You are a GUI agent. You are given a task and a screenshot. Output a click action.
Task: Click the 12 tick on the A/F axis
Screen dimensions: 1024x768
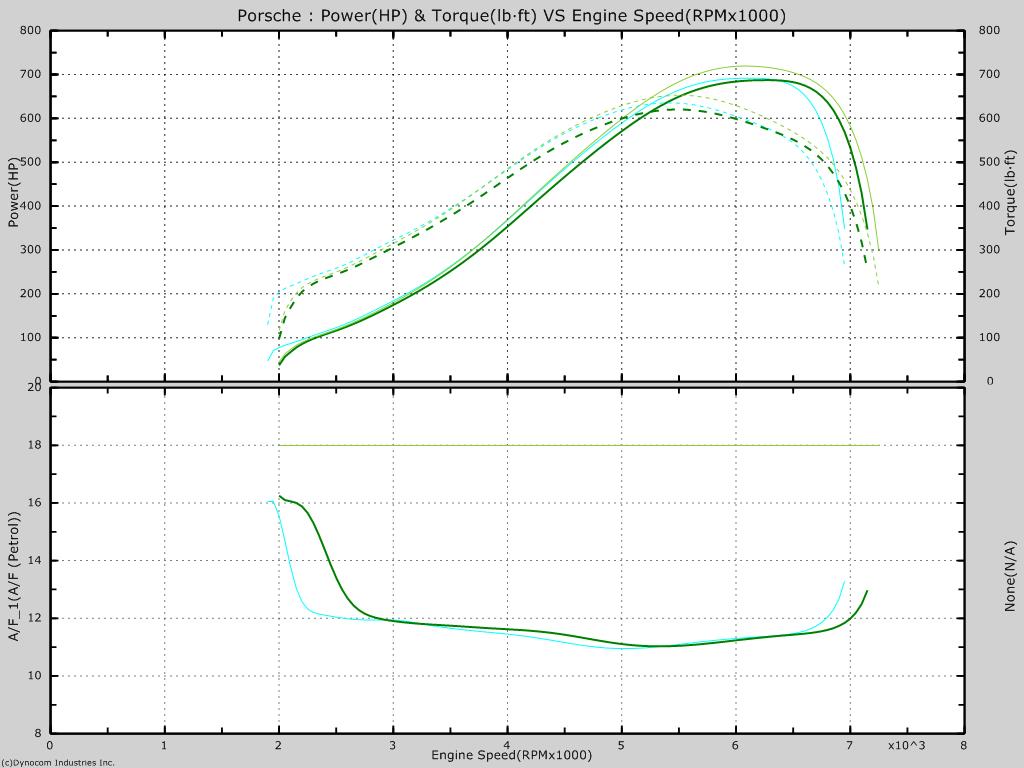[x=34, y=618]
